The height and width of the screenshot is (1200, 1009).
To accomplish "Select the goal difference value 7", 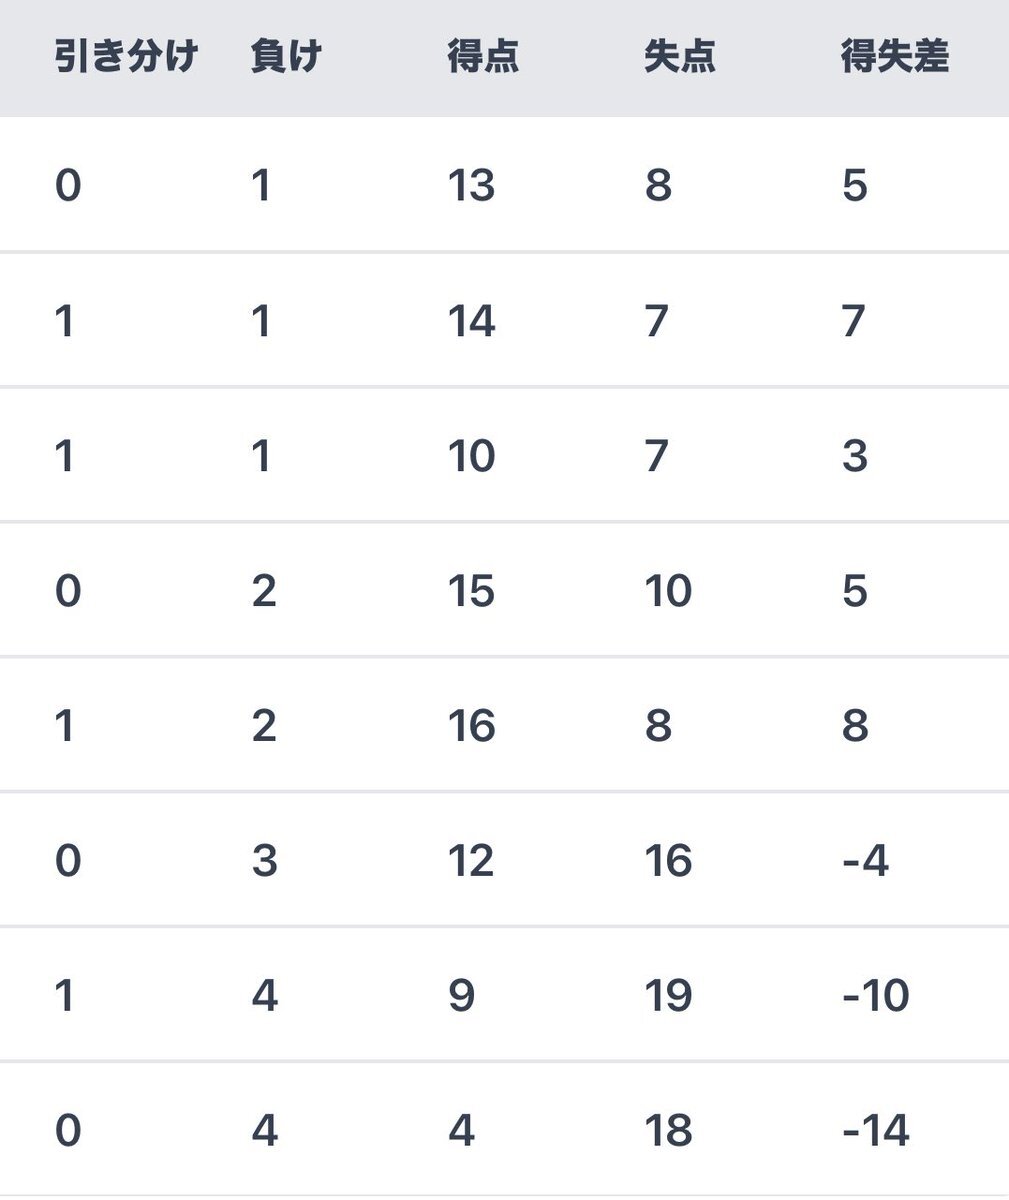I will [854, 321].
